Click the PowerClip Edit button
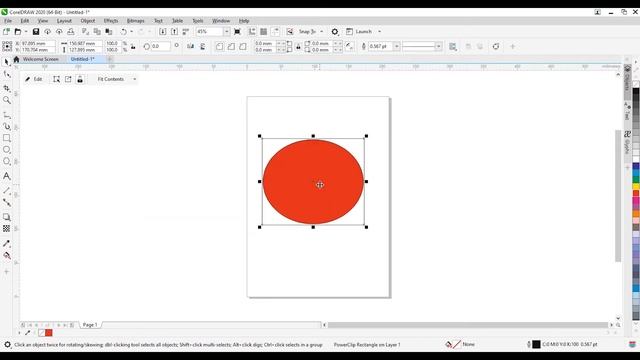The height and width of the screenshot is (360, 640). [x=33, y=79]
